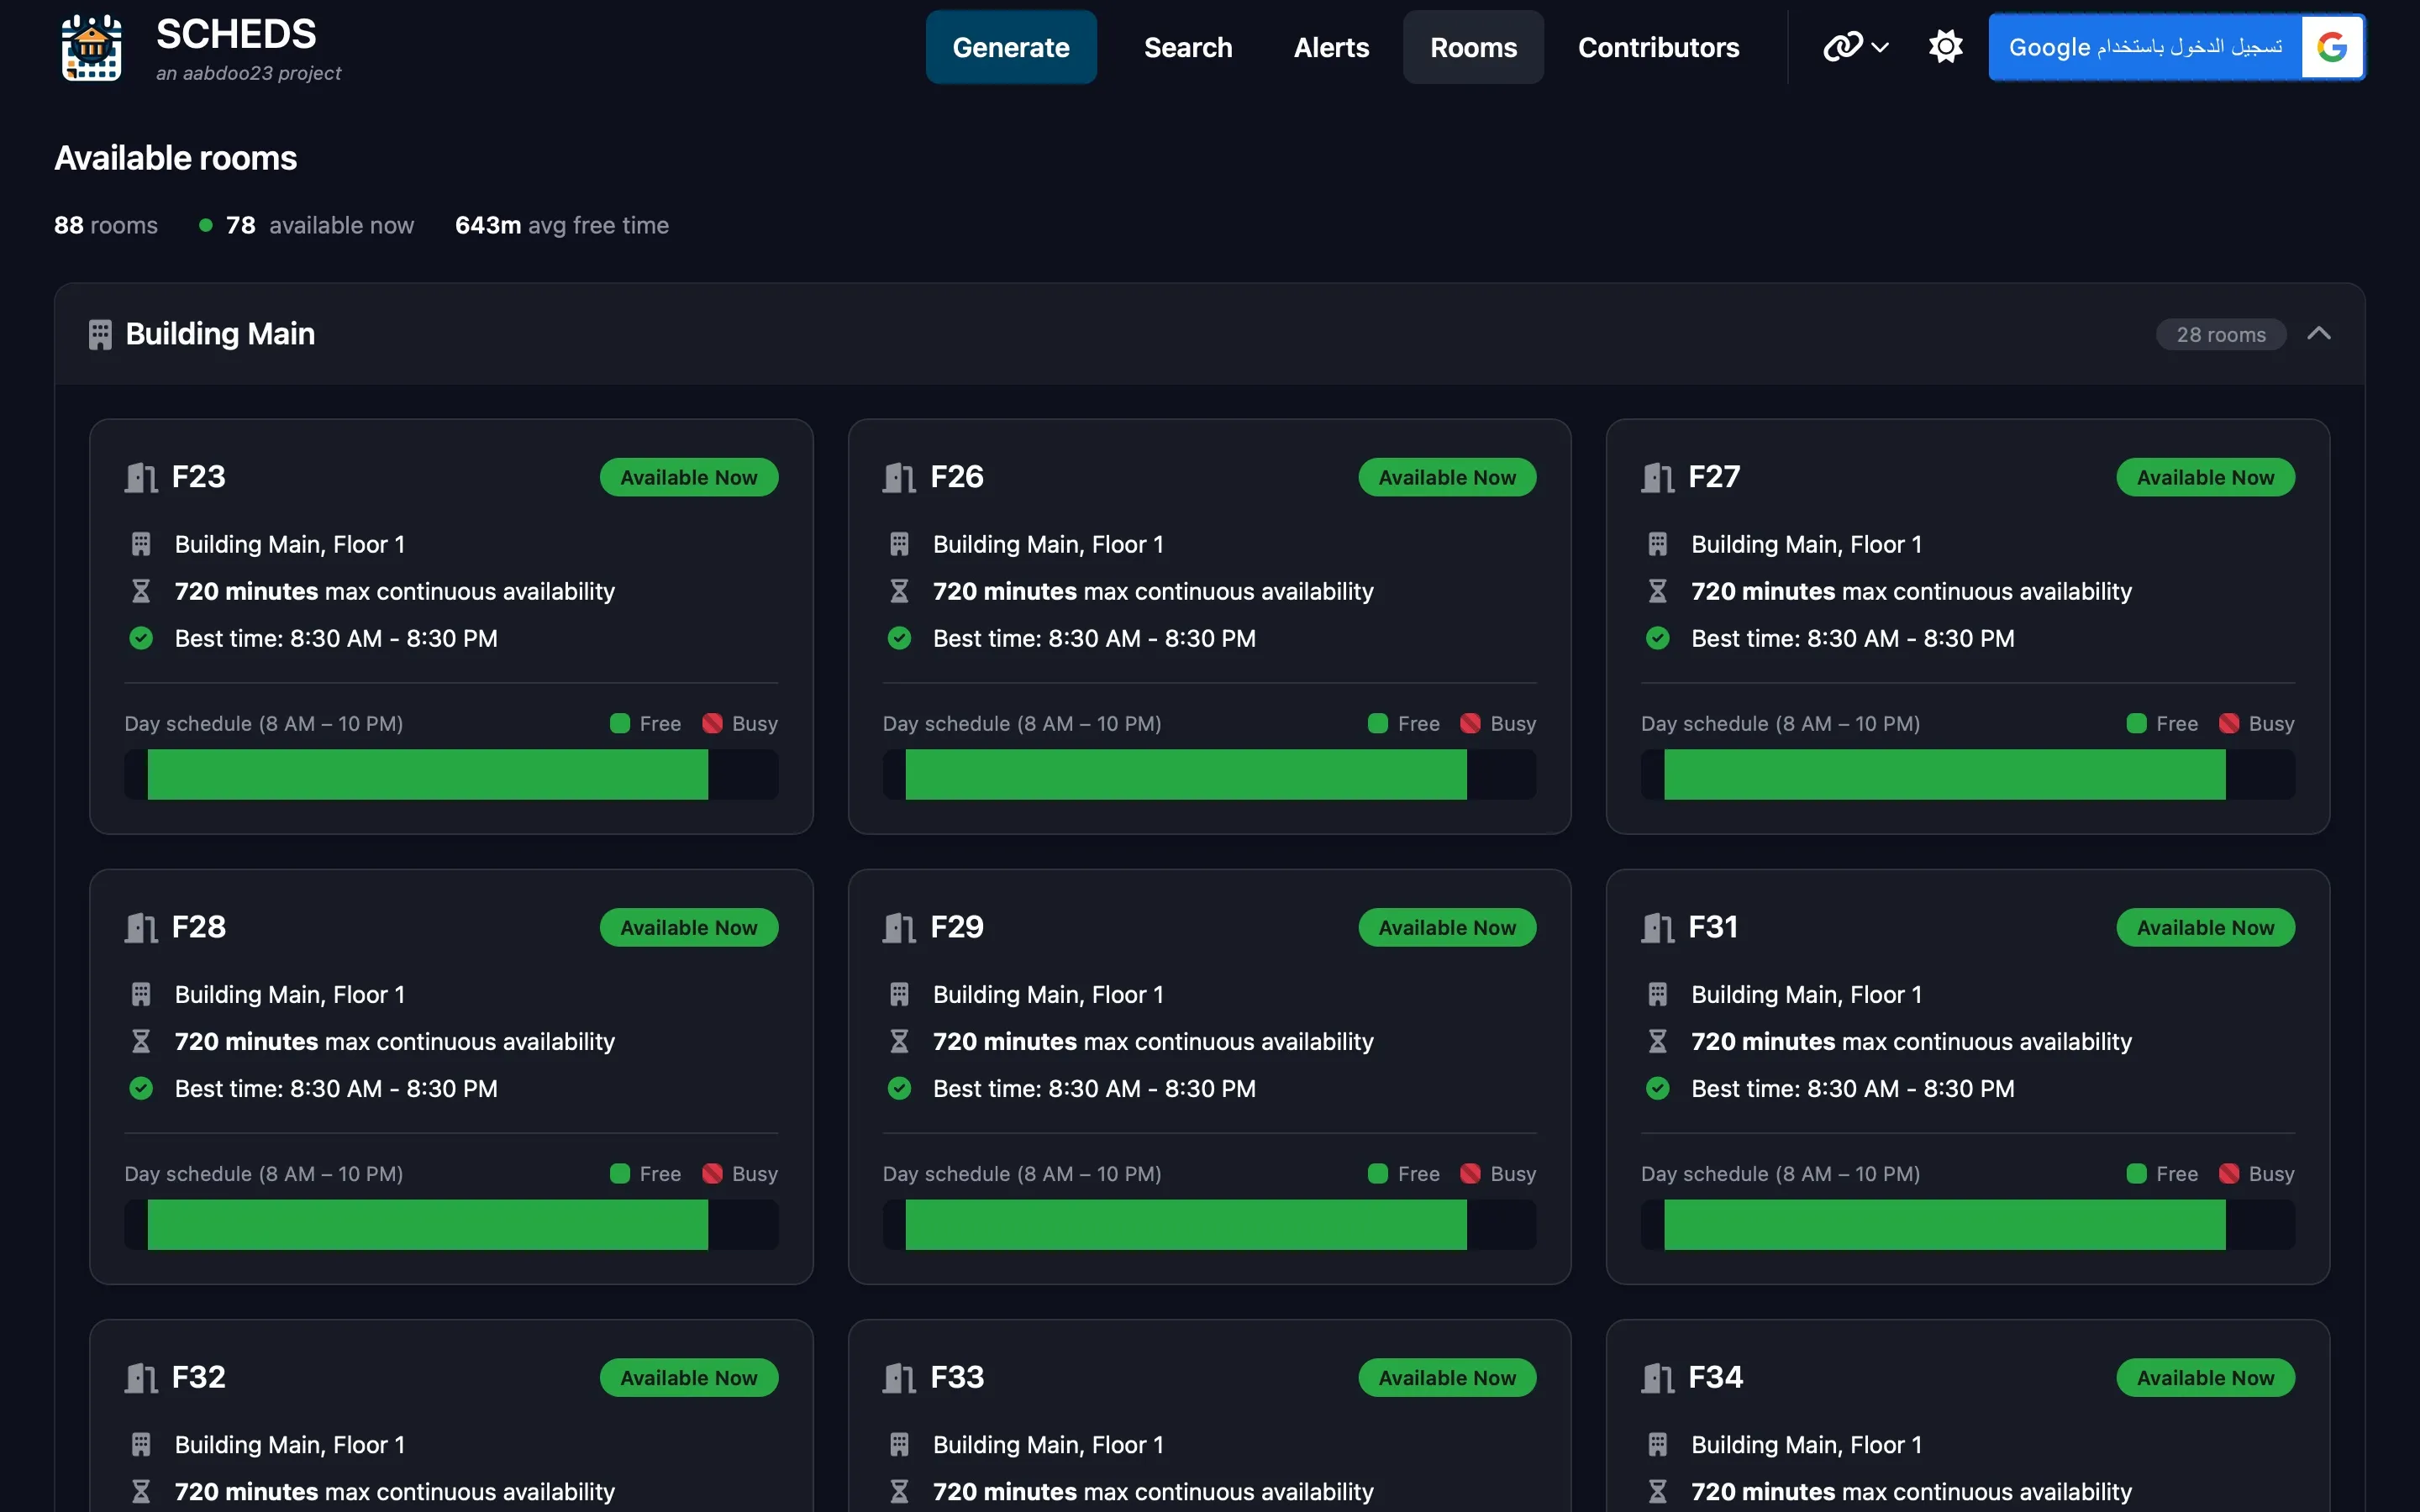
Task: Click the F26 day schedule green bar
Action: tap(1186, 774)
